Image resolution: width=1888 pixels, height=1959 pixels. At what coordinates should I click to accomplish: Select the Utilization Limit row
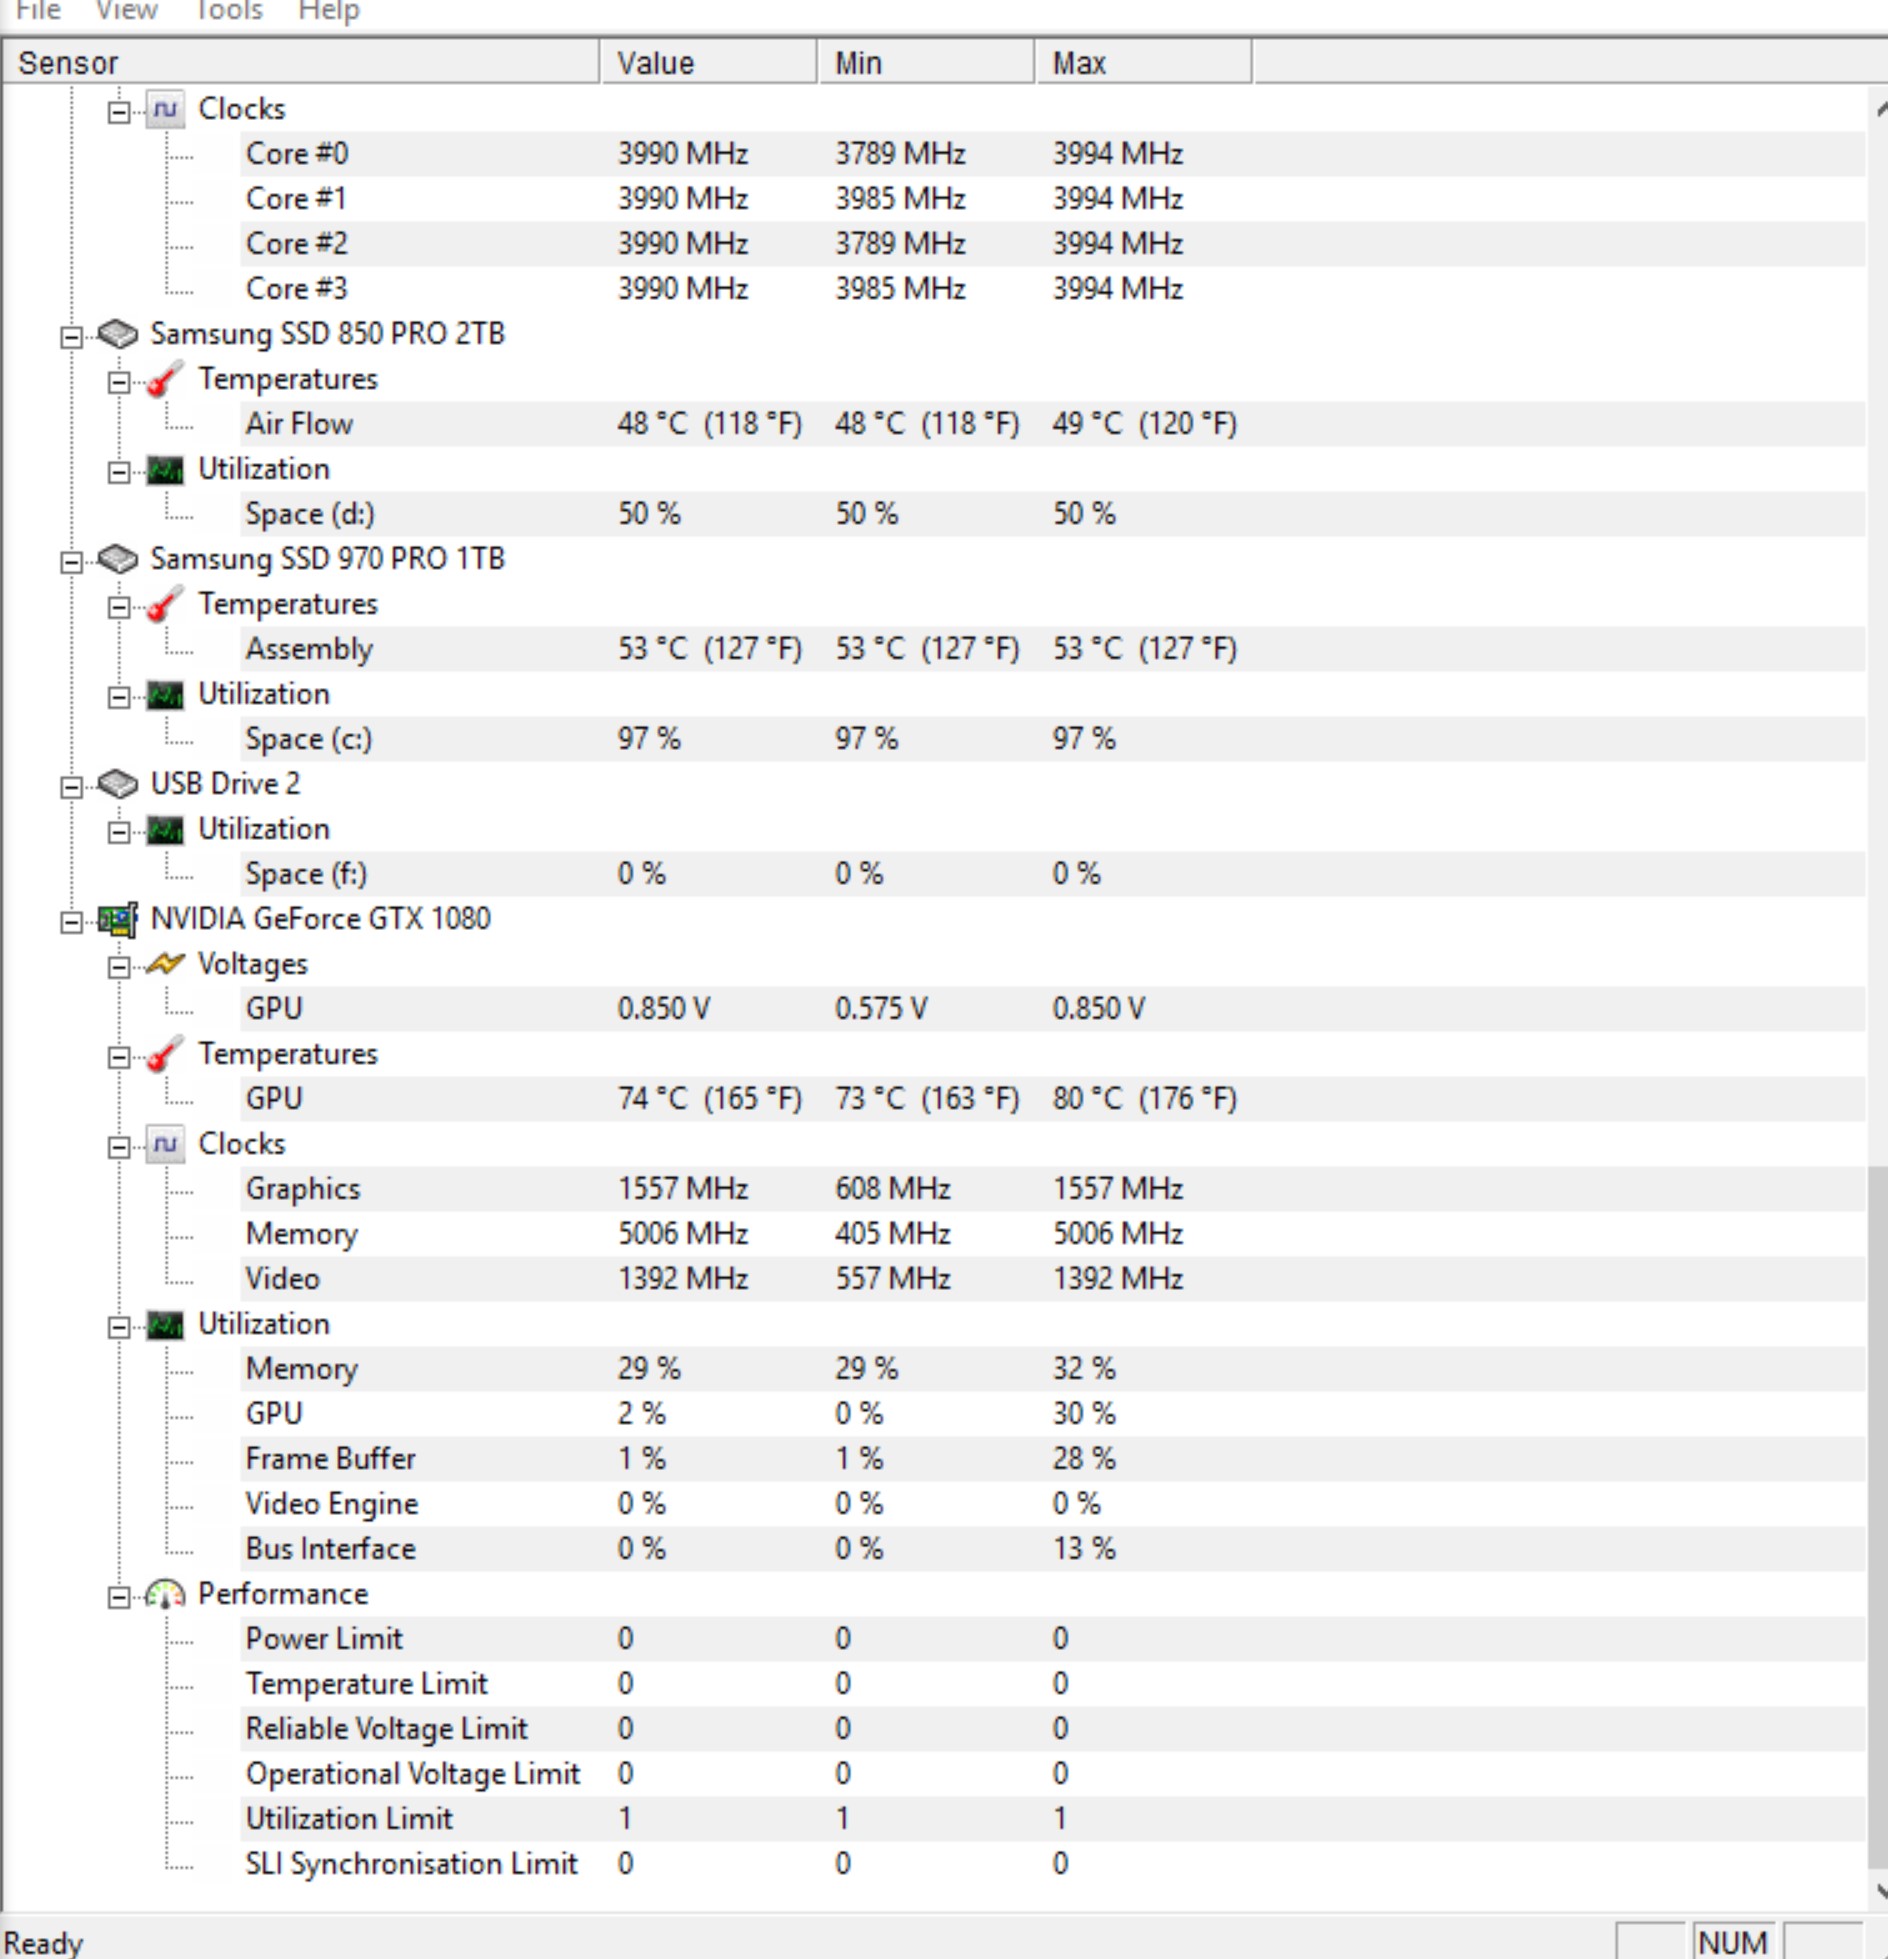(934, 1819)
